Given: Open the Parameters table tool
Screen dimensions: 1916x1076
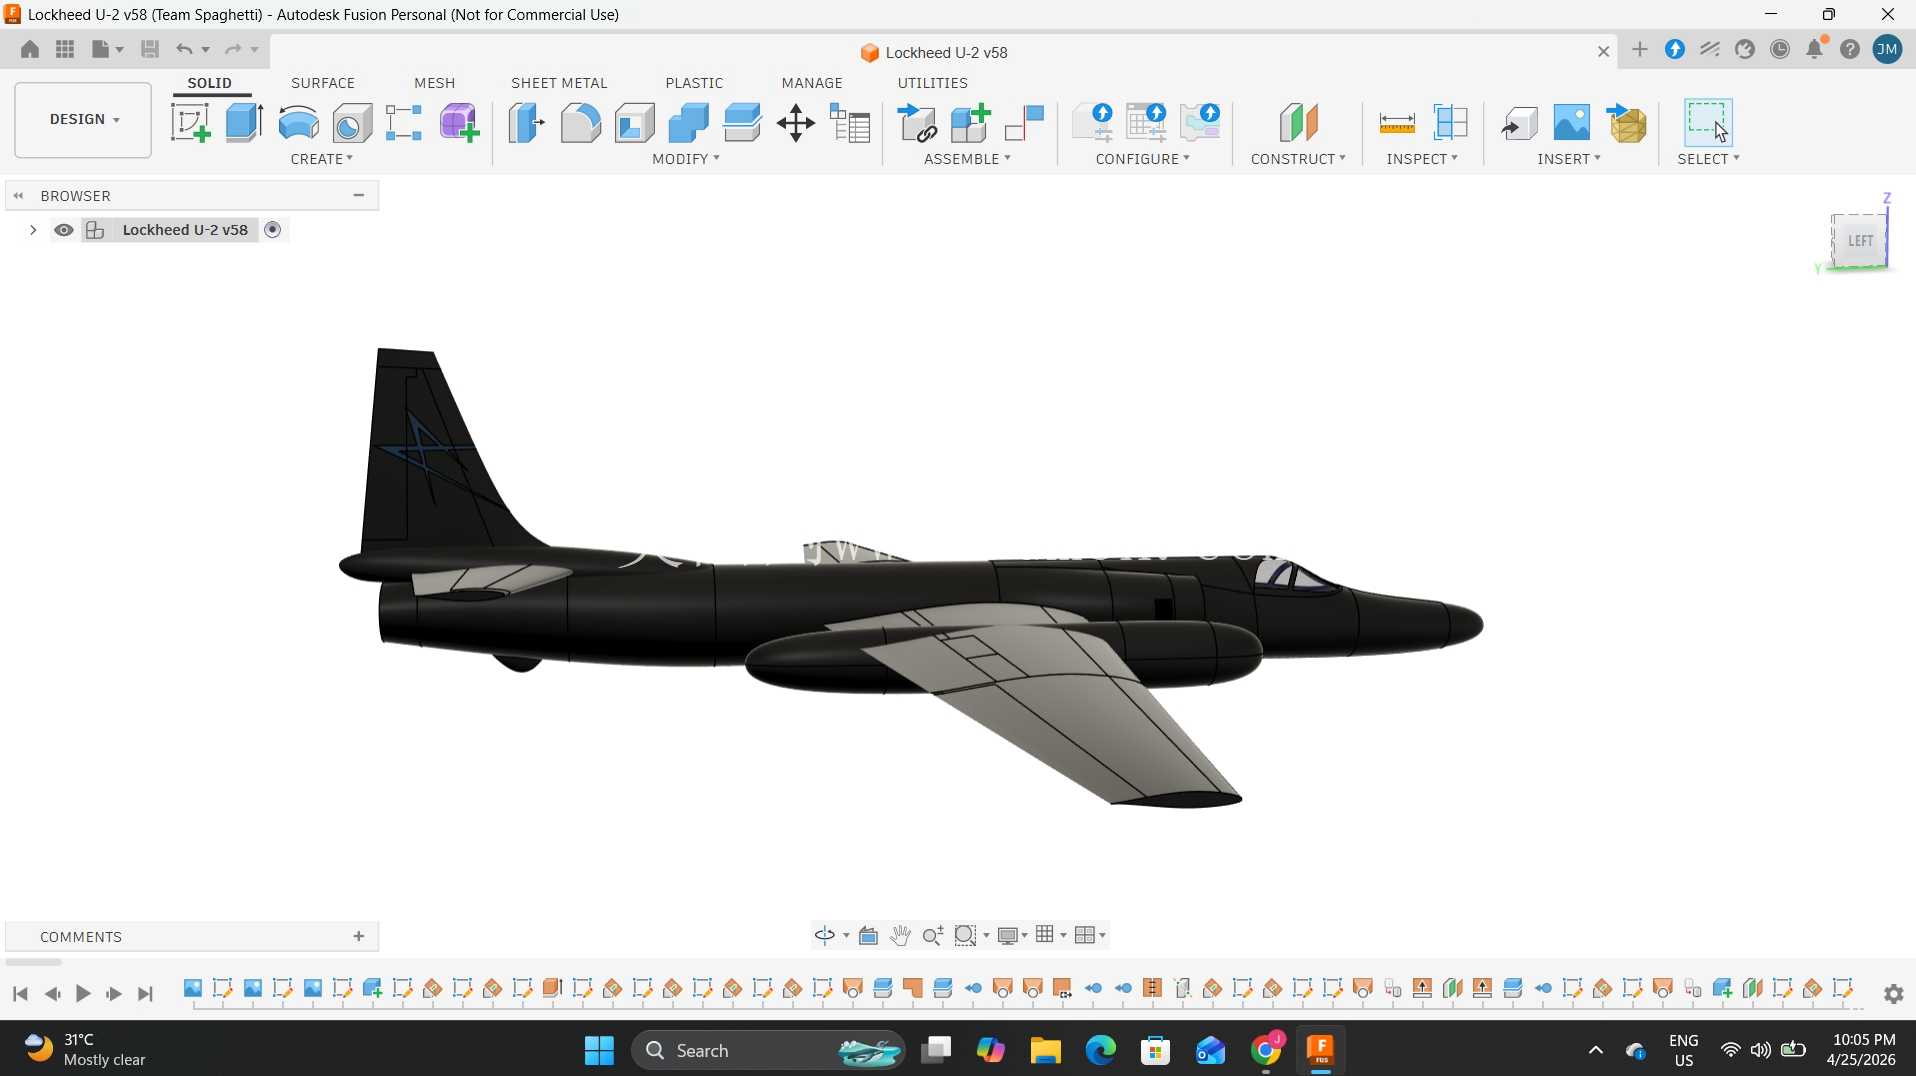Looking at the screenshot, I should [x=851, y=123].
